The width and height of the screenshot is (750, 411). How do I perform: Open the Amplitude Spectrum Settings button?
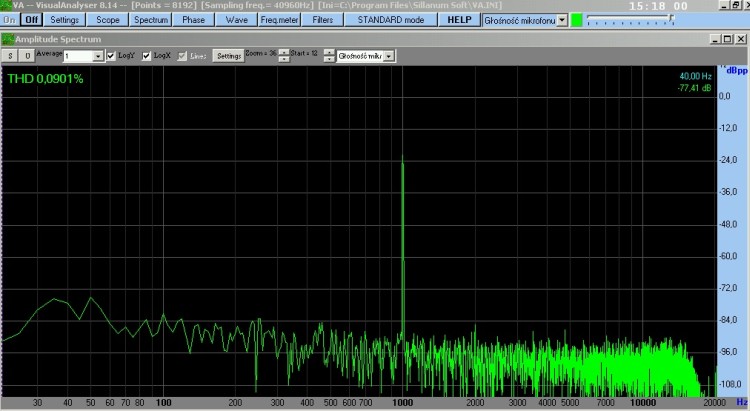coord(228,56)
